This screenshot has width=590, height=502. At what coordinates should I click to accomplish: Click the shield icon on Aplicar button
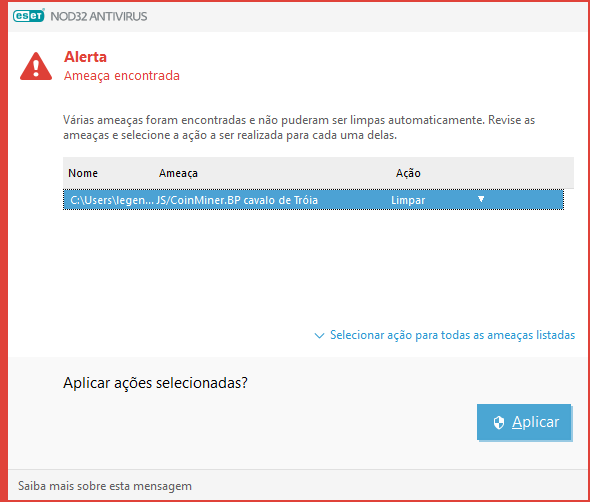tap(499, 423)
